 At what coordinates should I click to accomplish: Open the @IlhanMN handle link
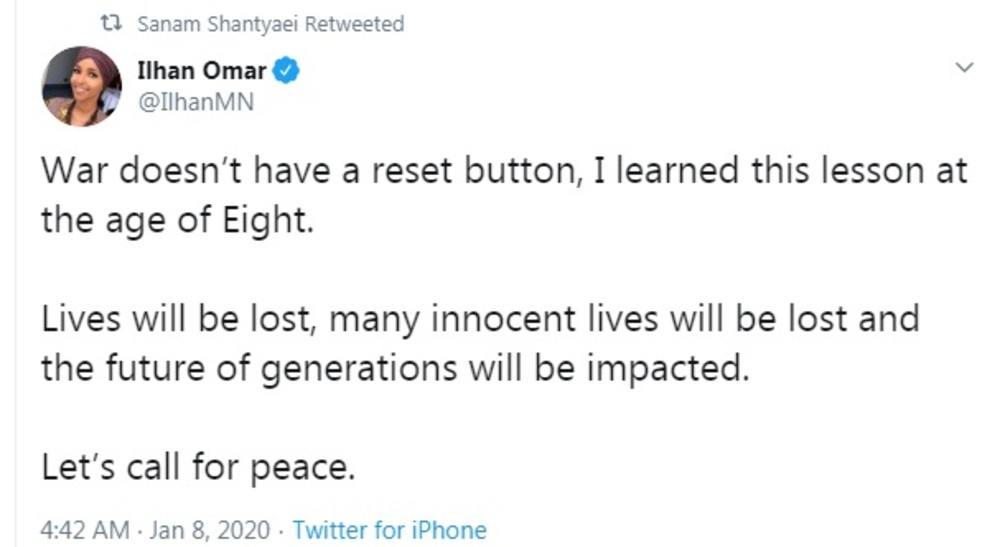tap(195, 101)
